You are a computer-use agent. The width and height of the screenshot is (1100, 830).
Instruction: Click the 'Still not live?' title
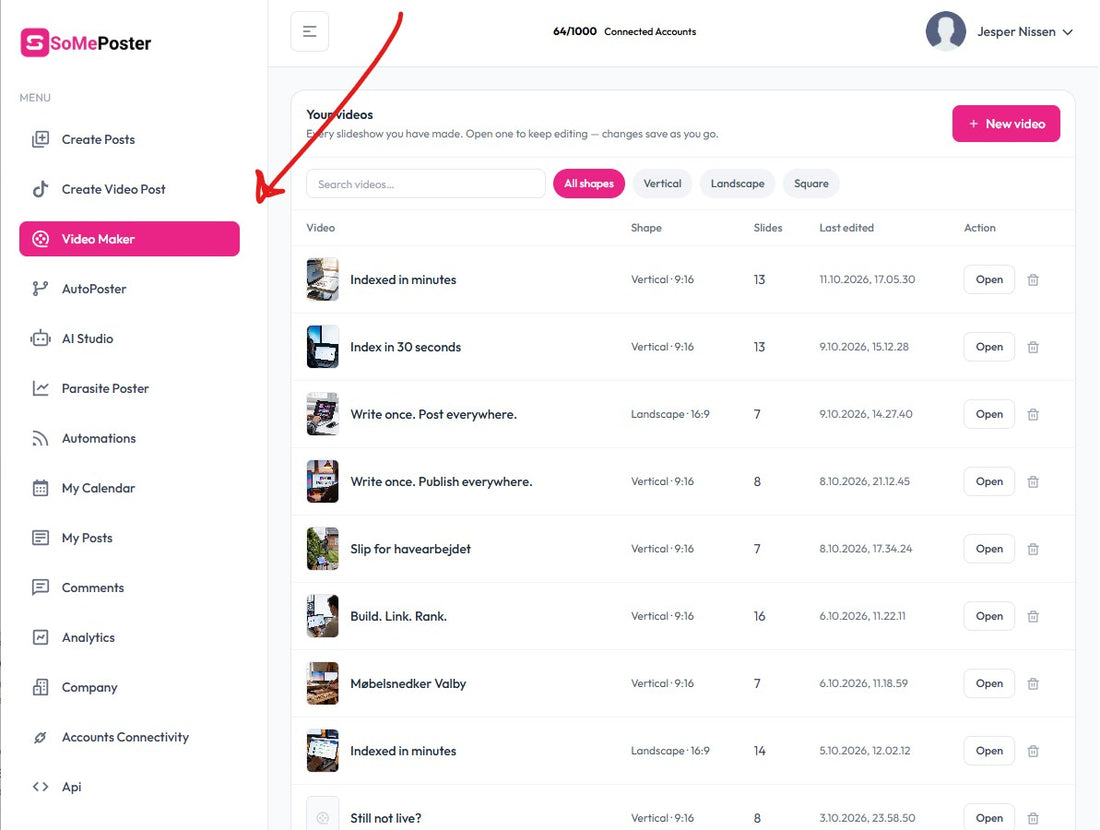386,818
